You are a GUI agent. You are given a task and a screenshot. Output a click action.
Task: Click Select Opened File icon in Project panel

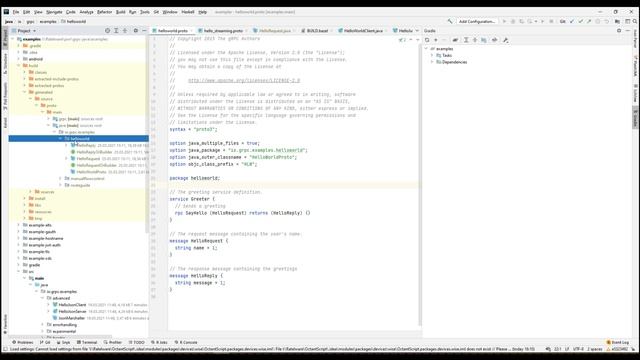(x=107, y=31)
